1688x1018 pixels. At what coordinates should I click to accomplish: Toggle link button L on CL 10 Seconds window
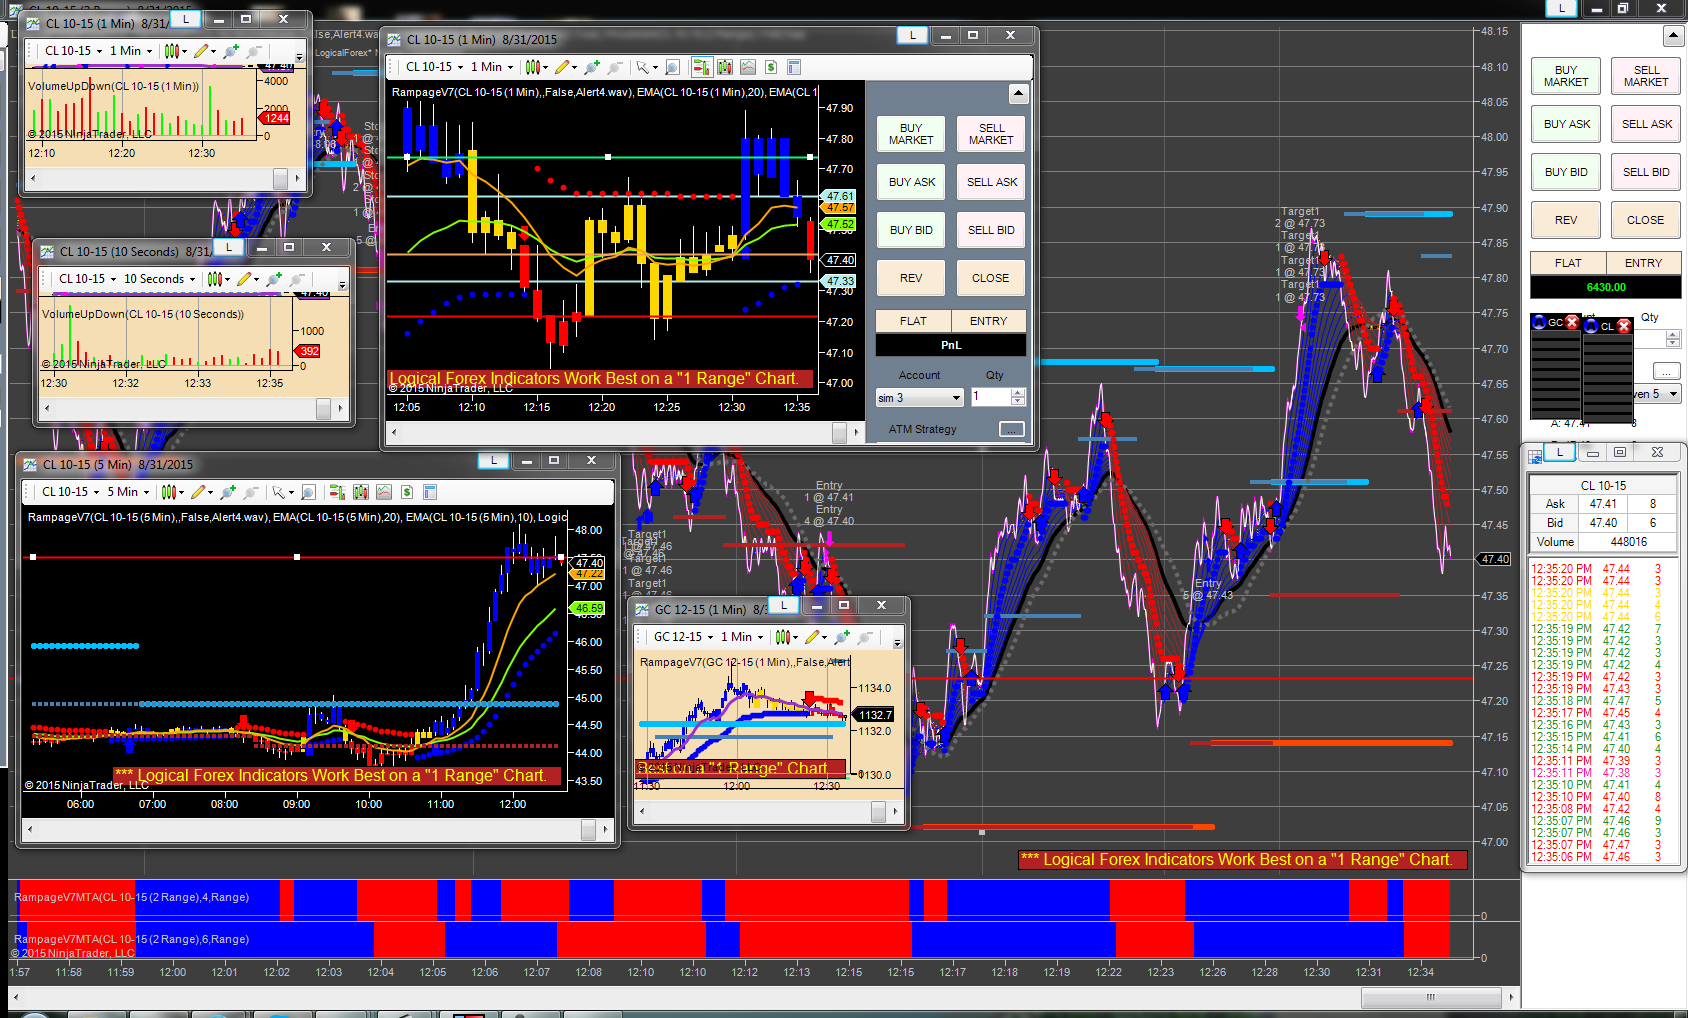tap(229, 247)
